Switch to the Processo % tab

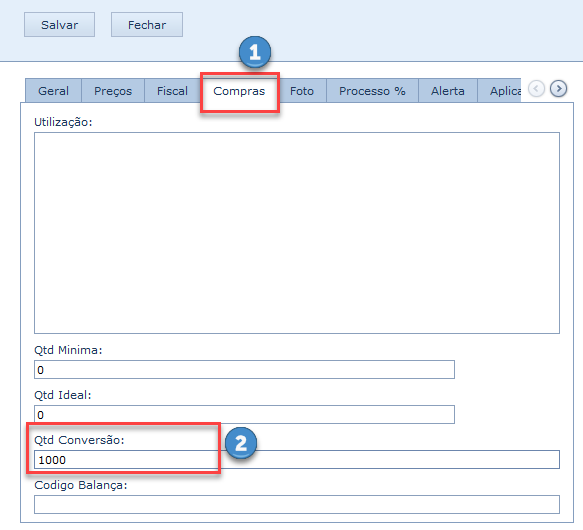point(372,91)
